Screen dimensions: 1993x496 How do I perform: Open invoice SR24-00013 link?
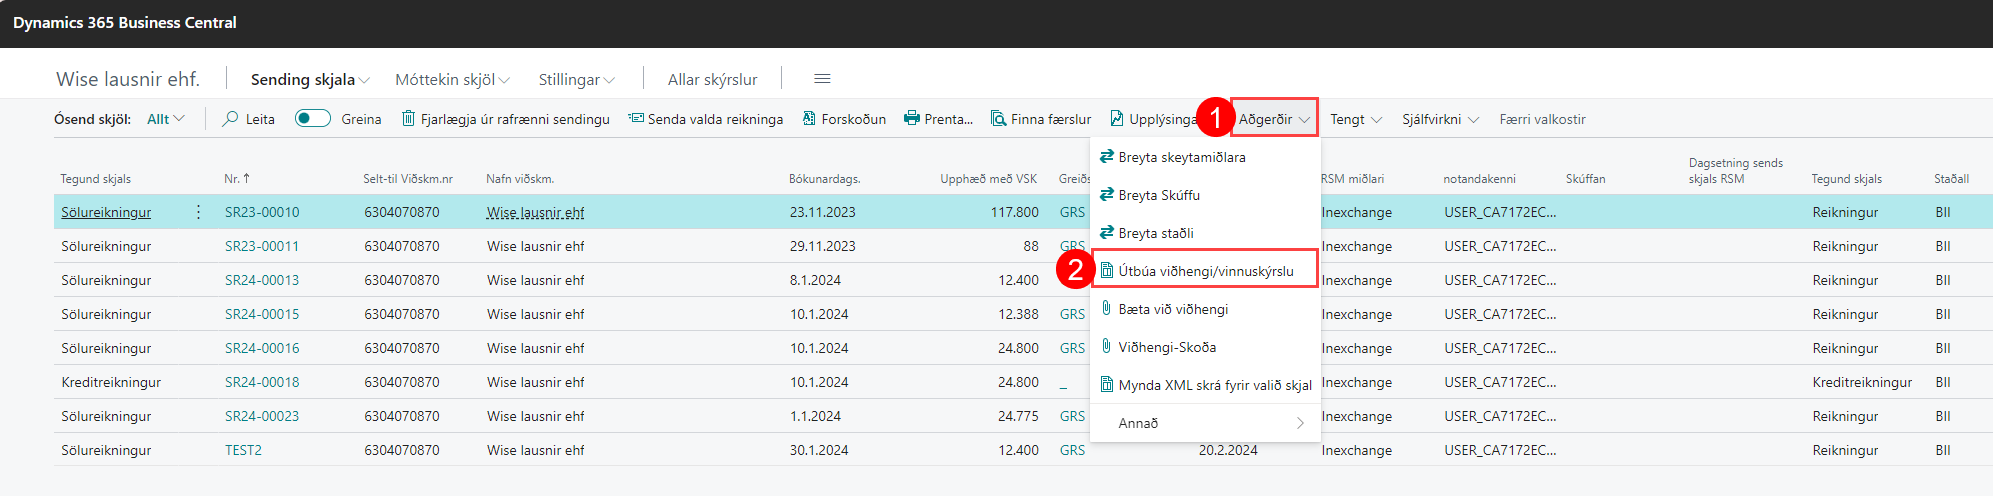(262, 280)
